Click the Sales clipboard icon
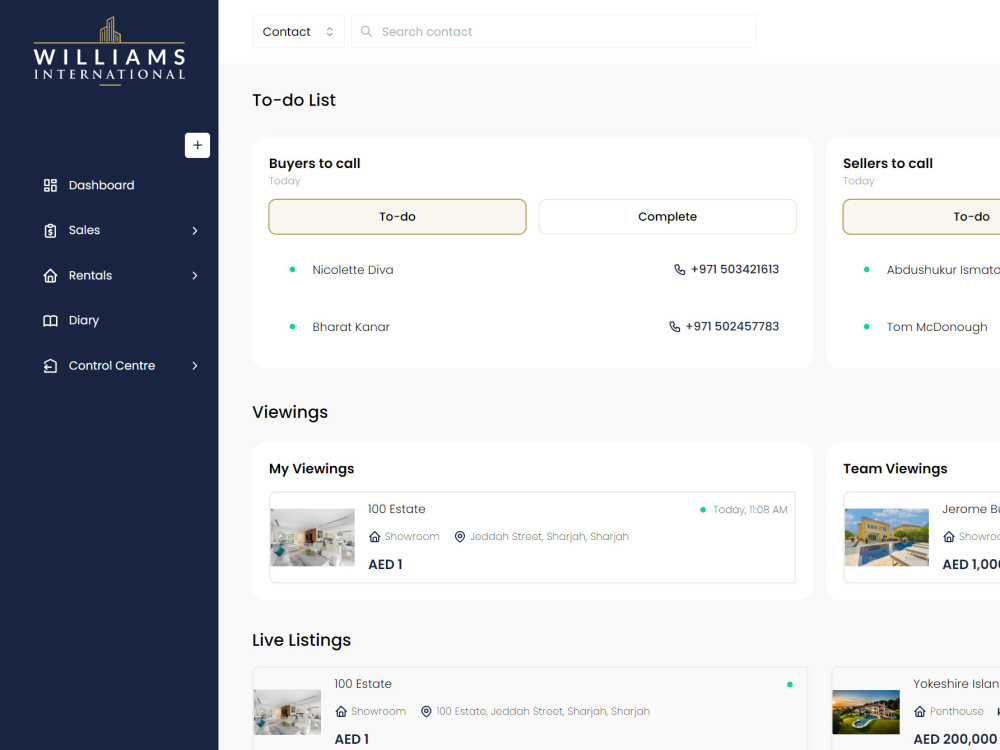Viewport: 1000px width, 750px height. [x=50, y=230]
